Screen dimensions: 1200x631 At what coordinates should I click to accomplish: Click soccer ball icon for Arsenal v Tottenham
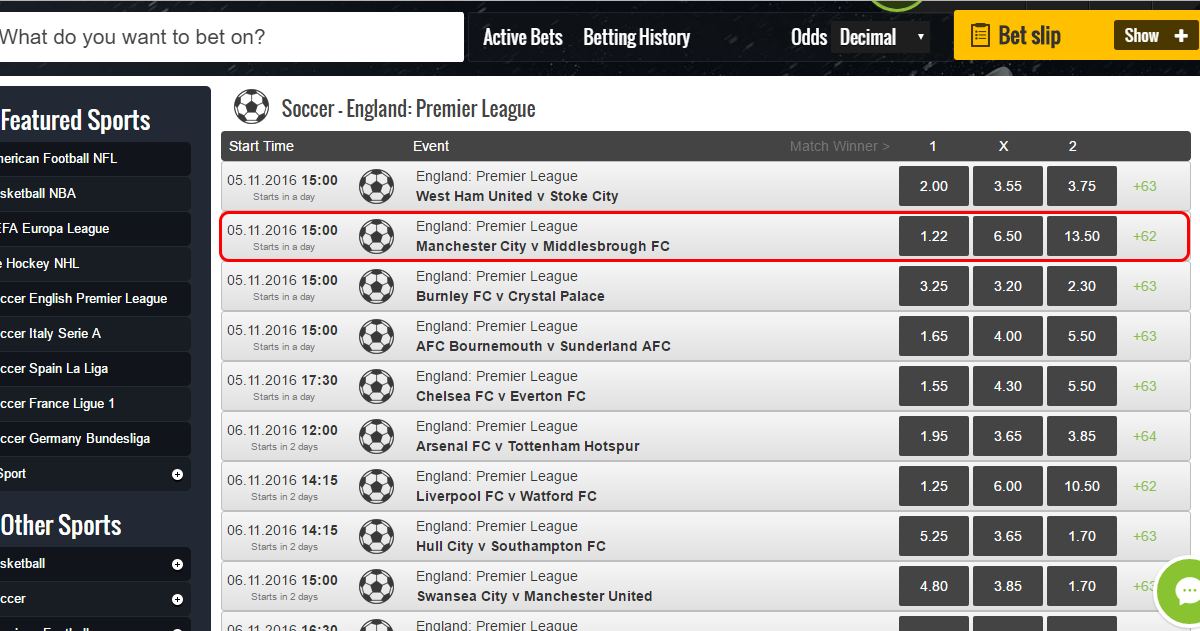(376, 436)
